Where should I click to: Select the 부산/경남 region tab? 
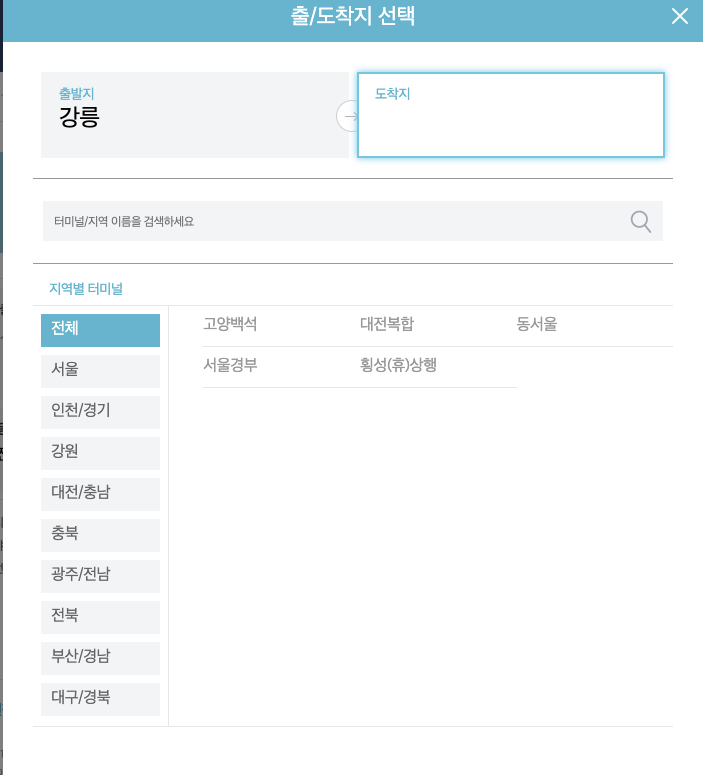(100, 658)
